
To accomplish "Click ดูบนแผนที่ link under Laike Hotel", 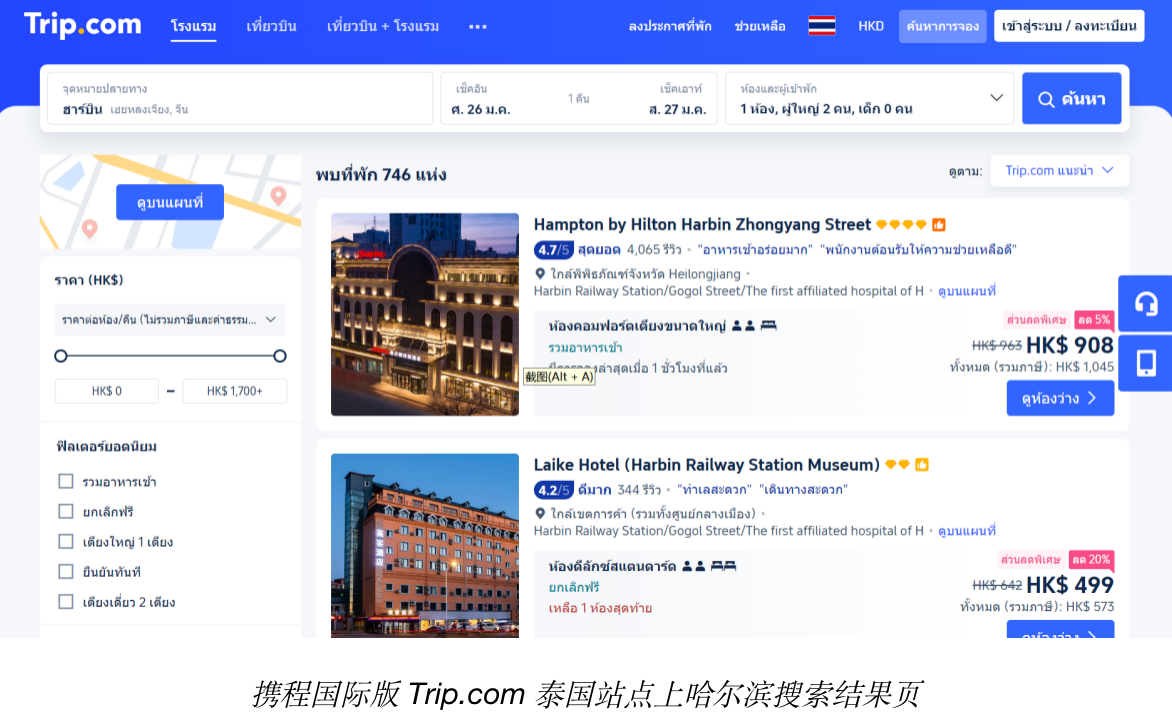I will tap(967, 531).
